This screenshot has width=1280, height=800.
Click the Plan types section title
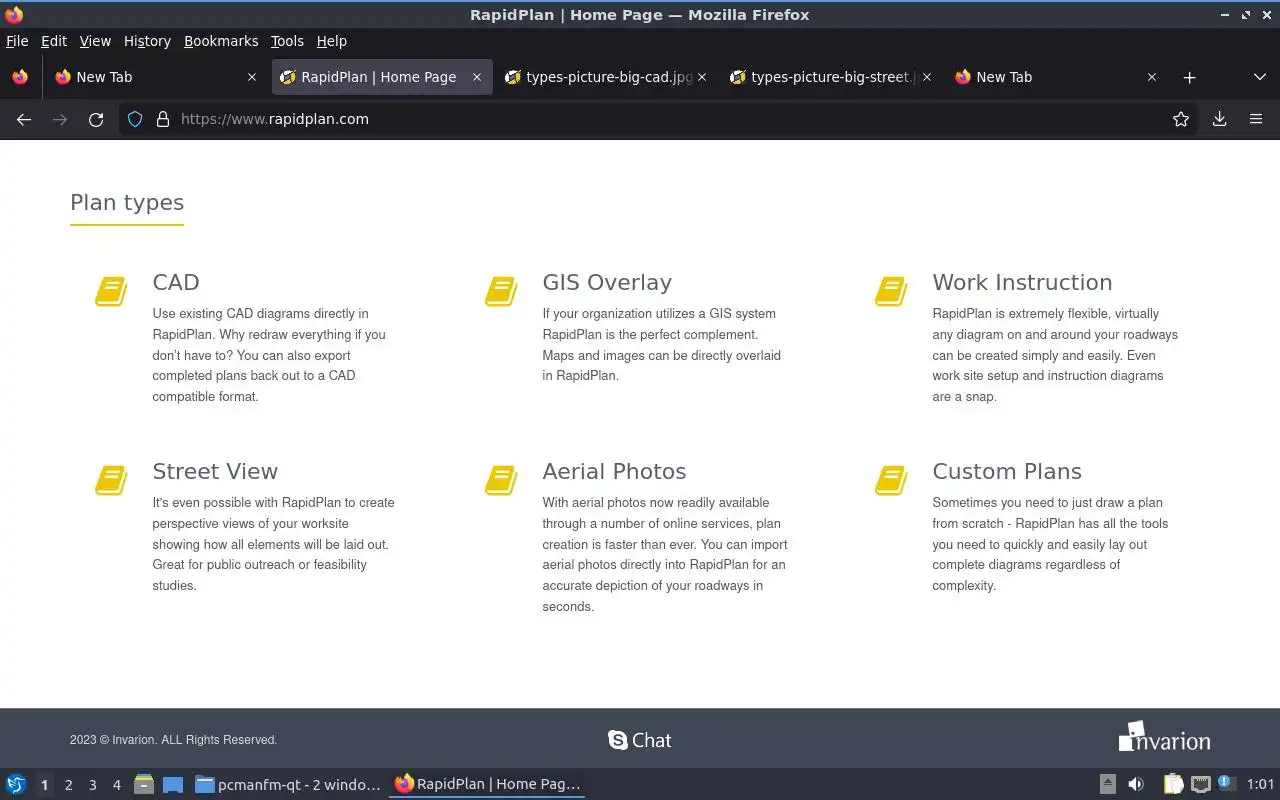(127, 203)
